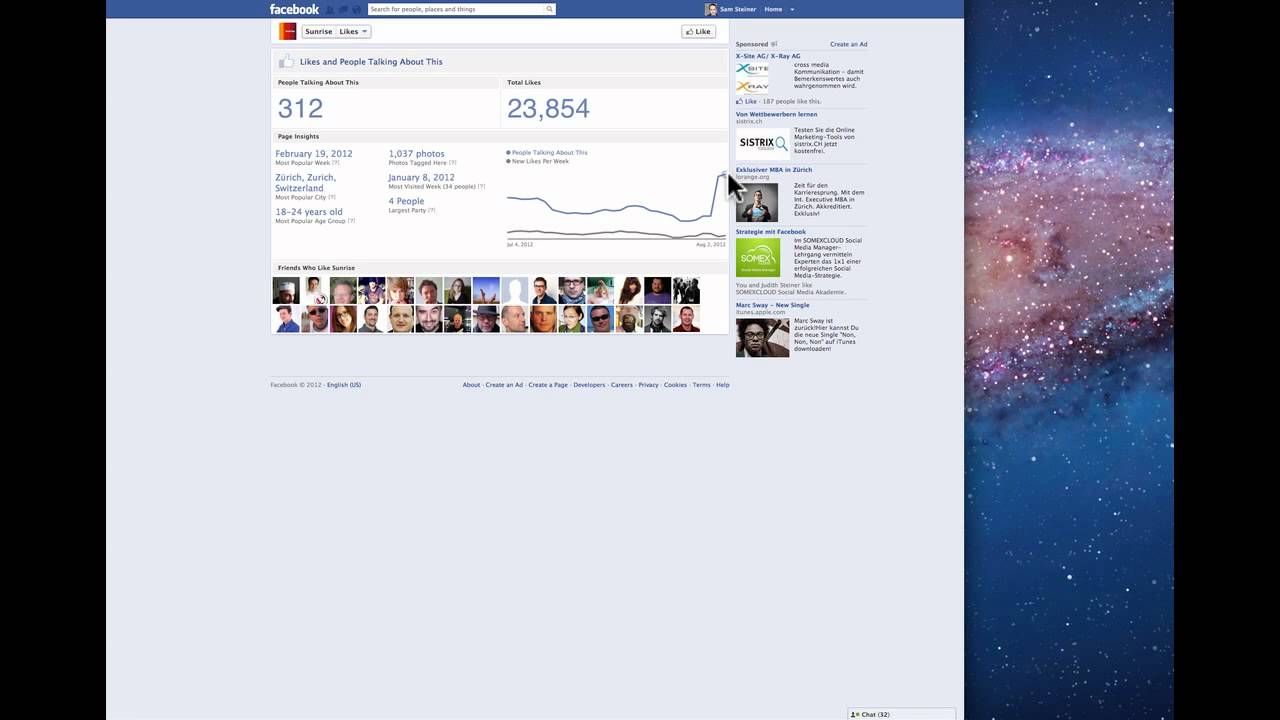Click the January 8, 2012 insight
This screenshot has height=720, width=1280.
[421, 178]
